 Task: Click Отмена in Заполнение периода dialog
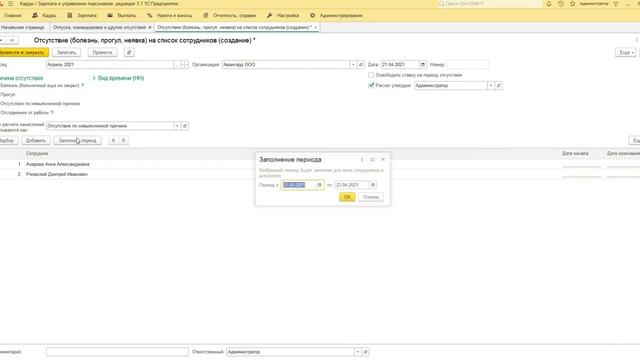(x=371, y=197)
